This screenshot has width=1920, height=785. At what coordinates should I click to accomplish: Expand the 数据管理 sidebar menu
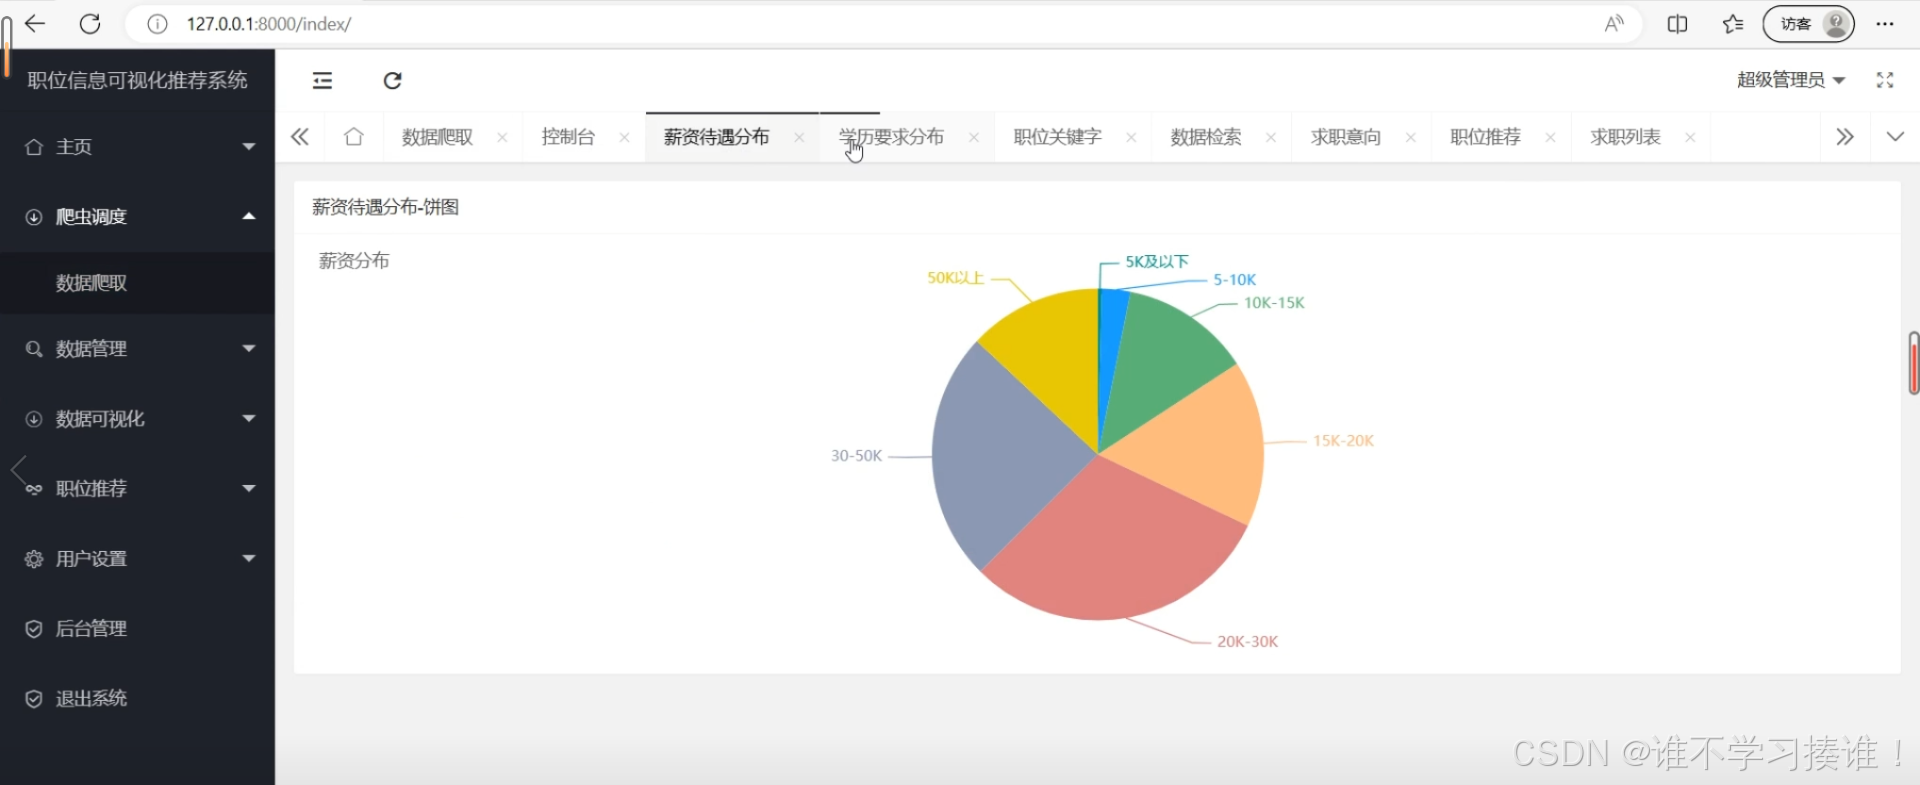click(x=138, y=349)
